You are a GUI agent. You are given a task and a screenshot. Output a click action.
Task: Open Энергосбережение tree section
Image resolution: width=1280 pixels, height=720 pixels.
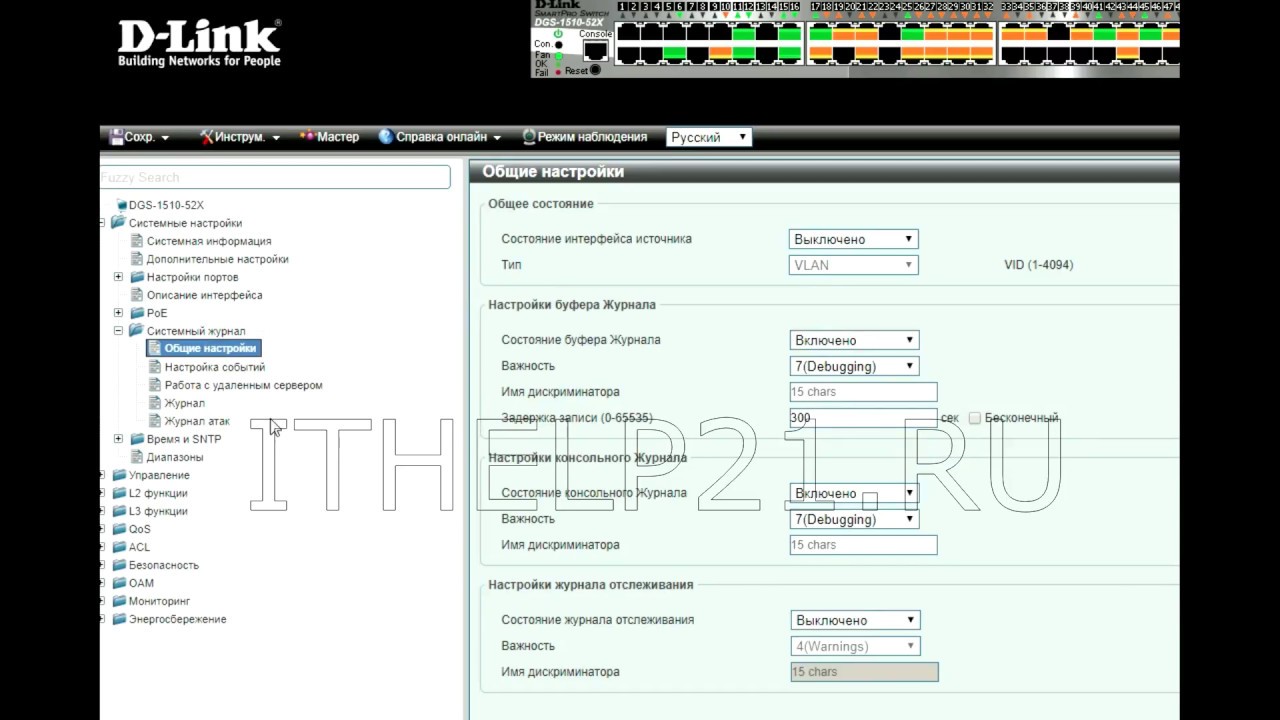[x=178, y=619]
